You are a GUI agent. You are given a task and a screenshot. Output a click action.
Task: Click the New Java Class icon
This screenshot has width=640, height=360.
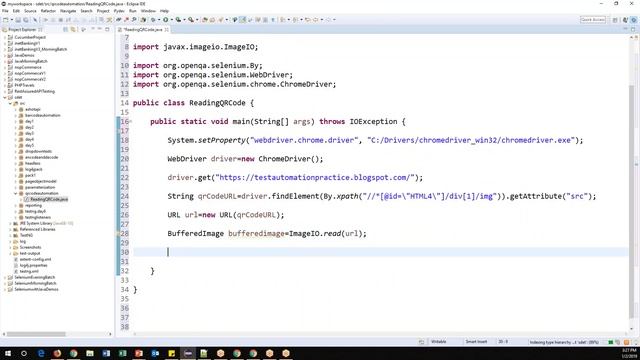pos(212,20)
